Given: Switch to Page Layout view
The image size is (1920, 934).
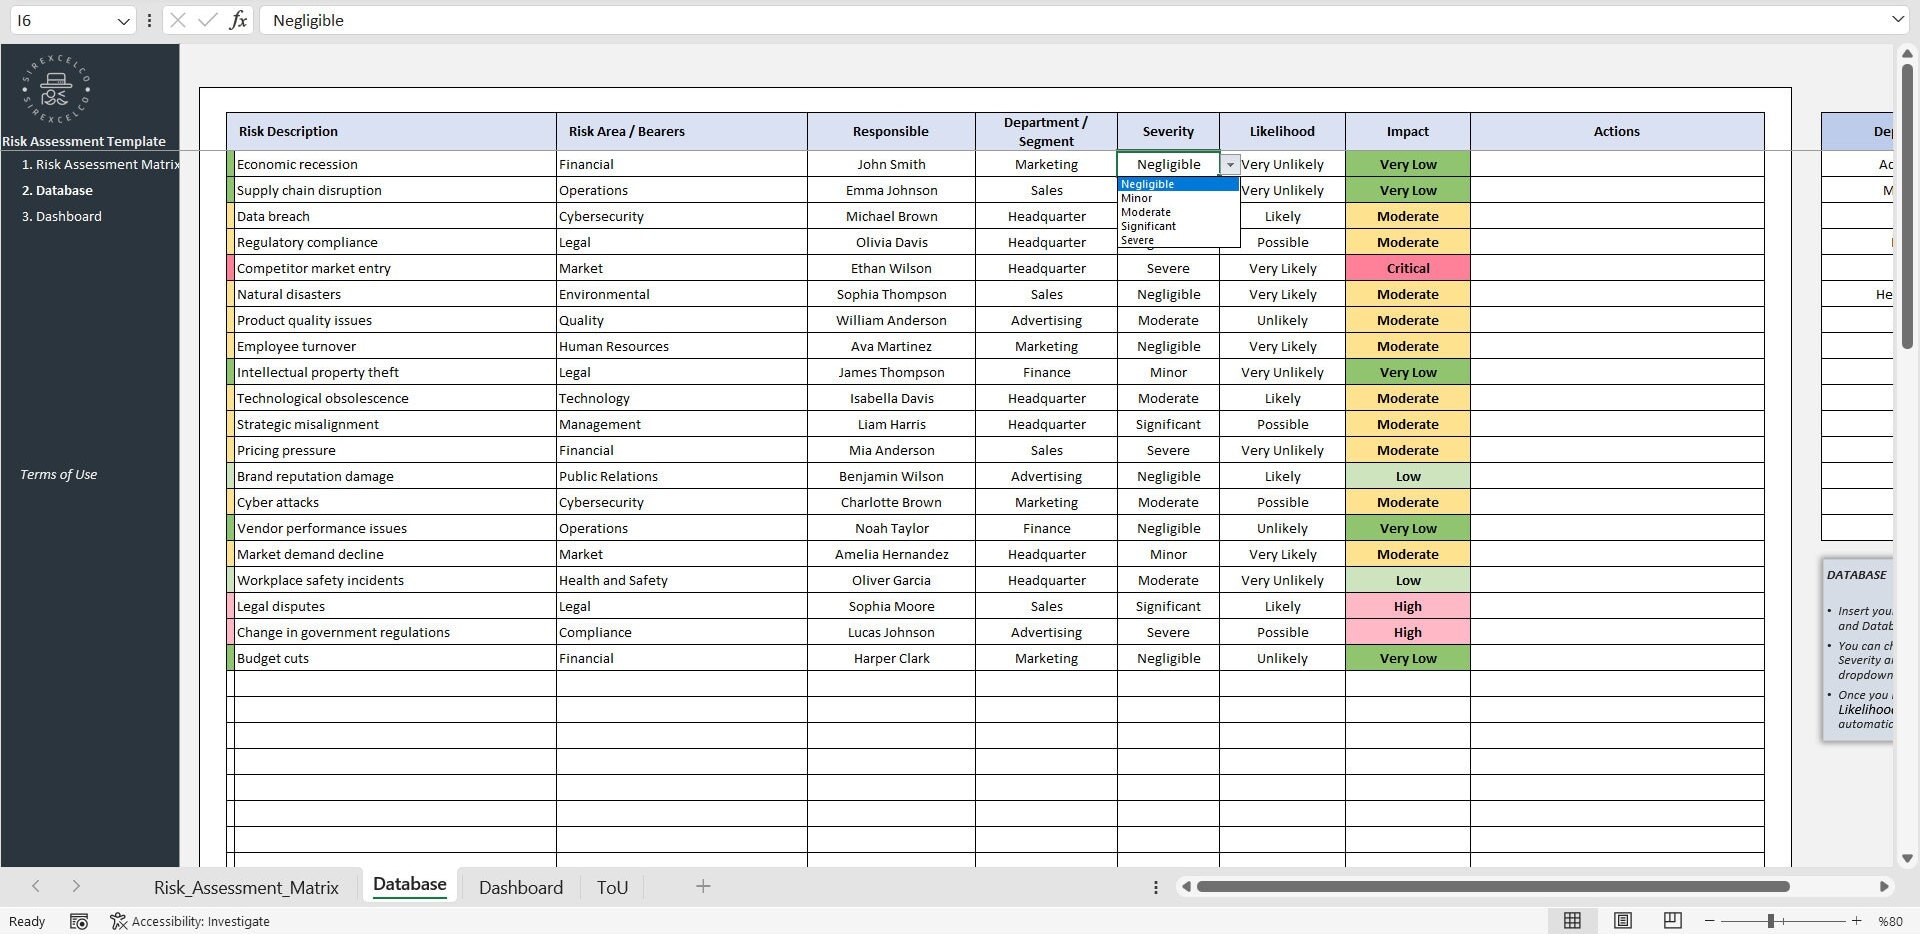Looking at the screenshot, I should [x=1623, y=921].
